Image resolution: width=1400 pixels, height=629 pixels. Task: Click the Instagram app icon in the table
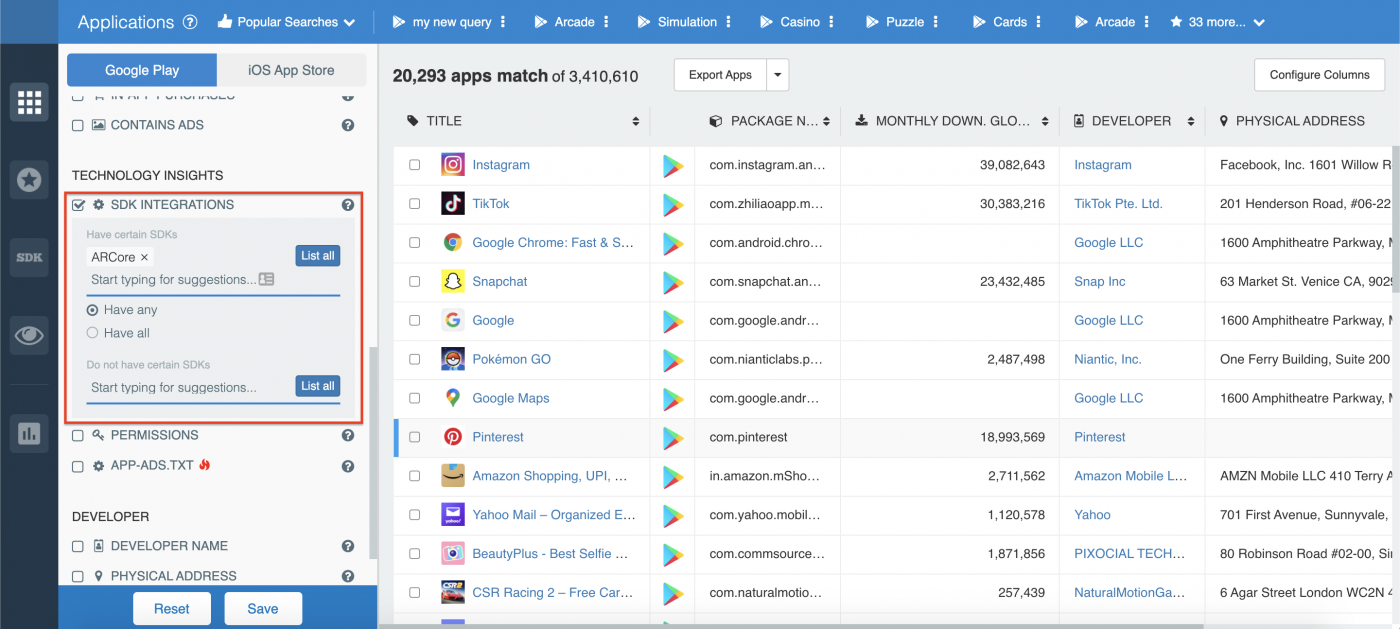[452, 164]
